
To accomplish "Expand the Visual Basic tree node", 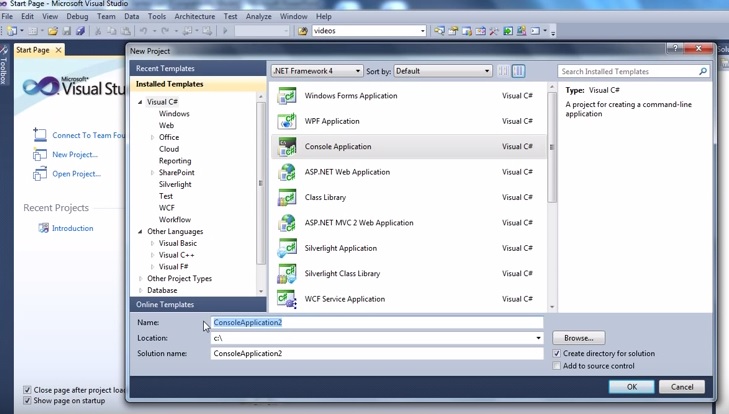I will tap(152, 243).
